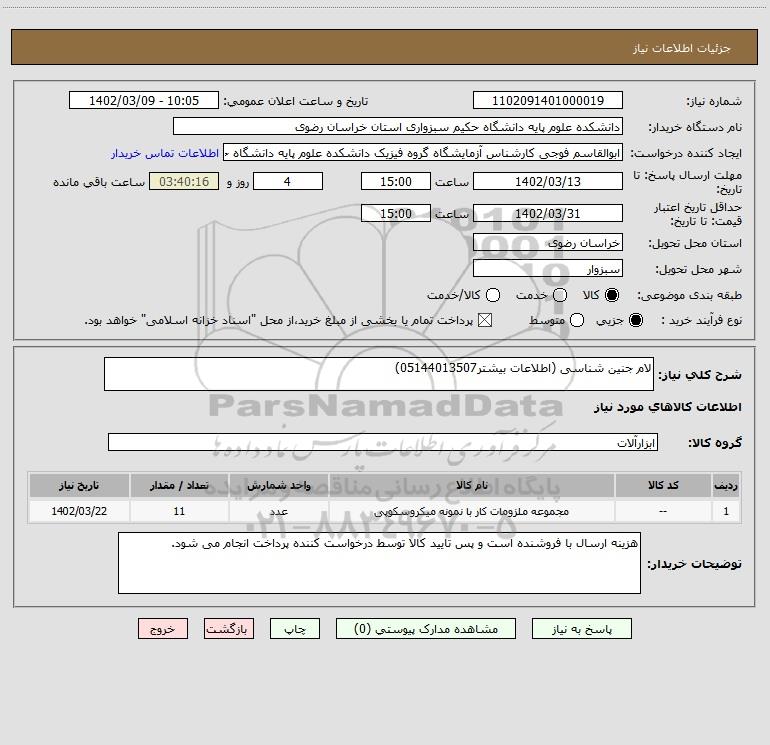Click the buyer notes text area
The height and width of the screenshot is (745, 770).
[x=379, y=563]
